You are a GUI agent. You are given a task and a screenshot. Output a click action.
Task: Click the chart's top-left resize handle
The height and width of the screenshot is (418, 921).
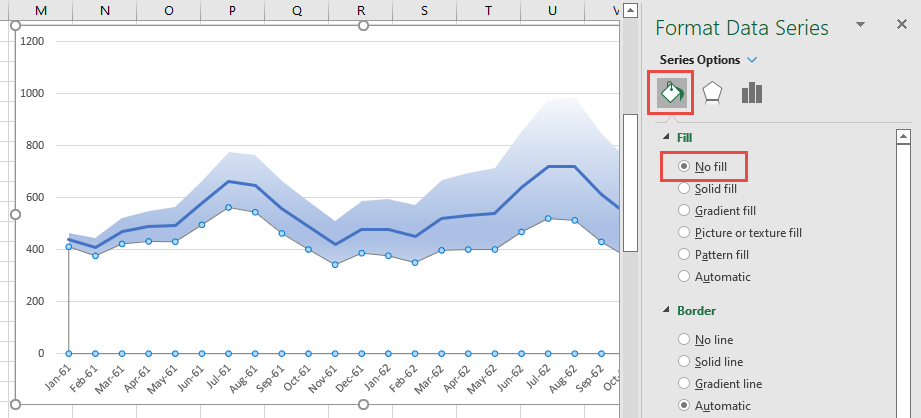16,25
